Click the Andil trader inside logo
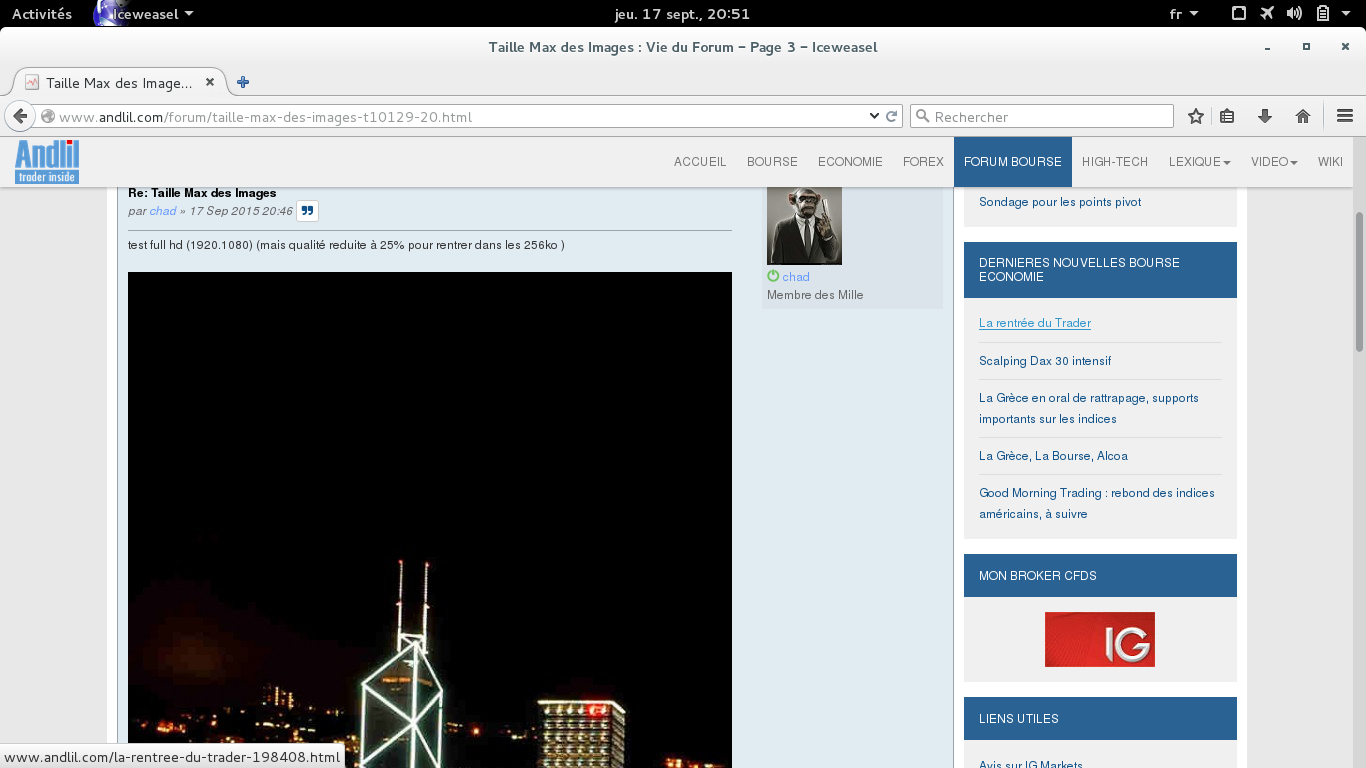Image resolution: width=1366 pixels, height=768 pixels. tap(47, 162)
